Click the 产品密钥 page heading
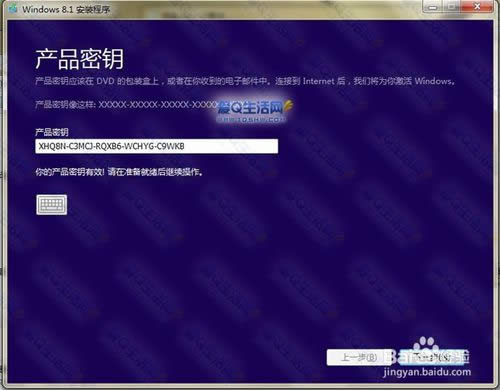 coord(79,59)
